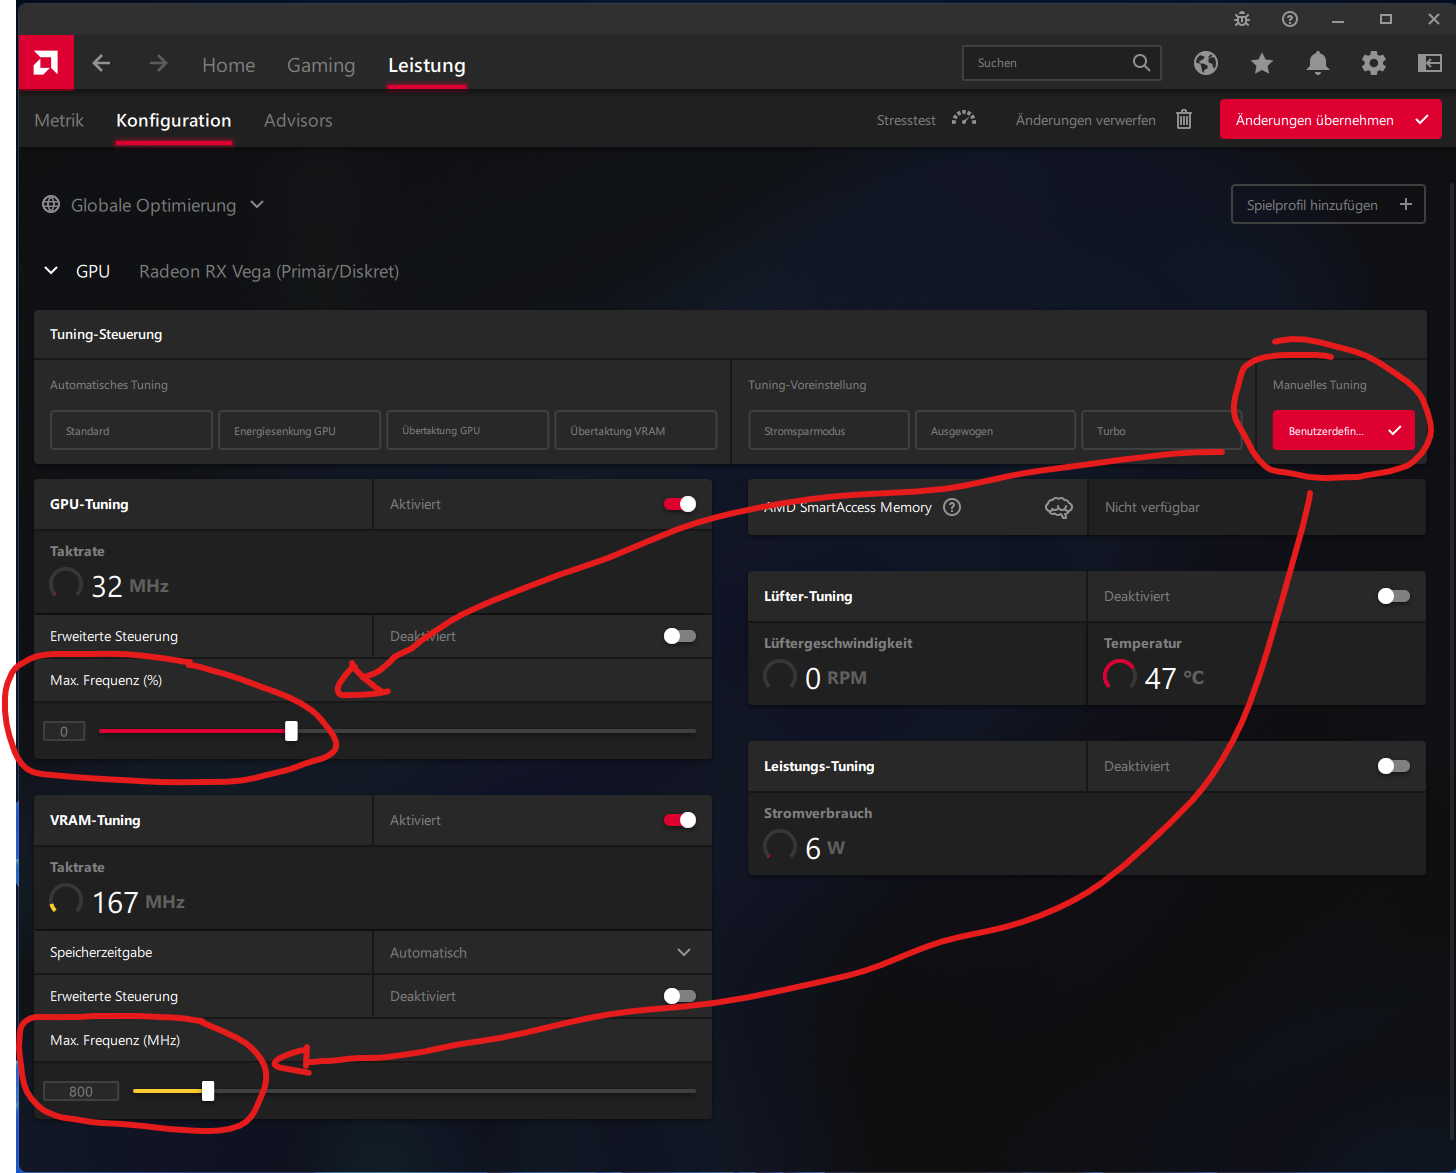
Task: Click the SmartAccess Memory info icon
Action: [952, 507]
